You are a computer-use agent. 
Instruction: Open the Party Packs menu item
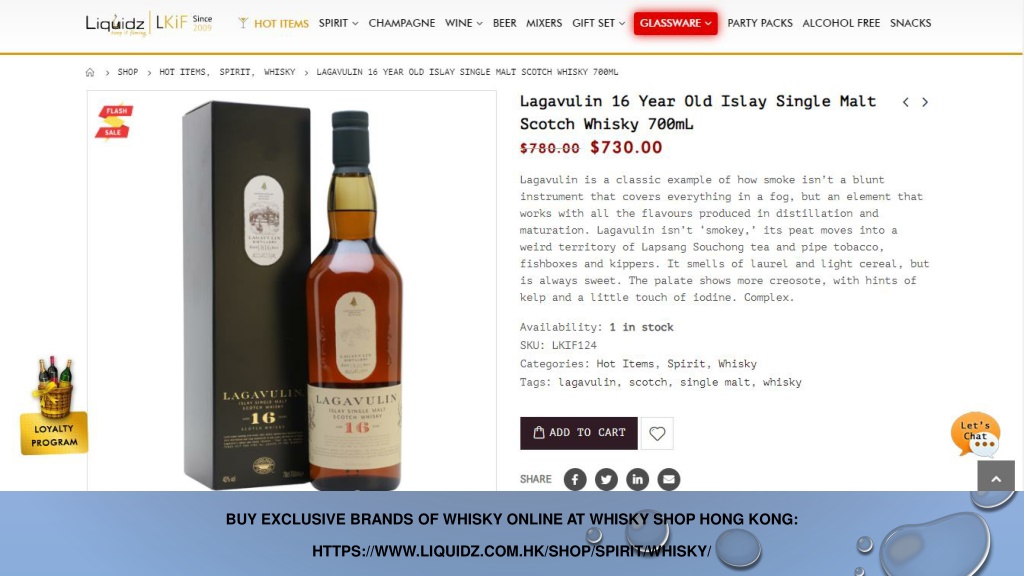[x=760, y=23]
